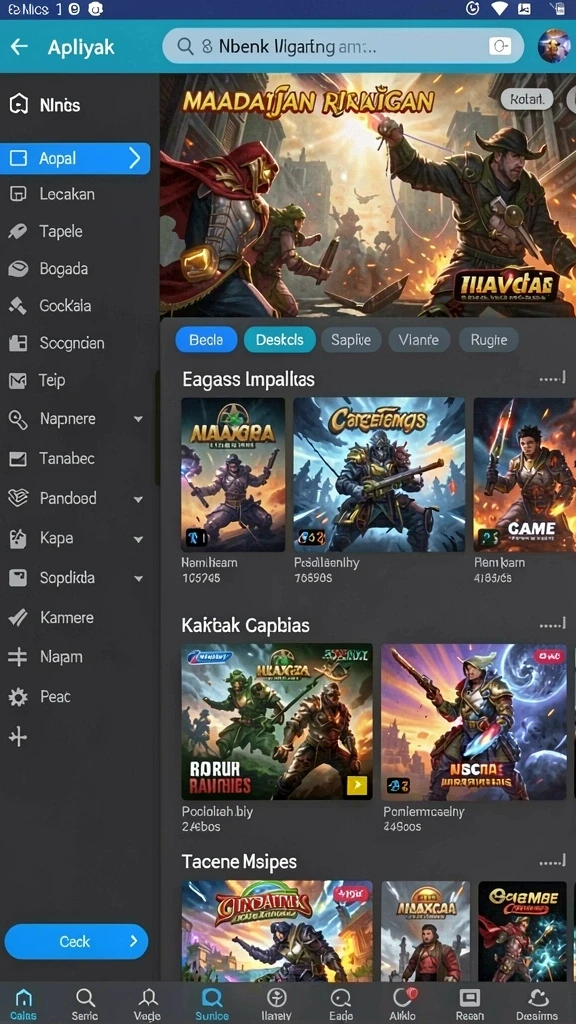Click the yellow play badge on Rorur card
Image resolution: width=576 pixels, height=1024 pixels.
pyautogui.click(x=357, y=785)
